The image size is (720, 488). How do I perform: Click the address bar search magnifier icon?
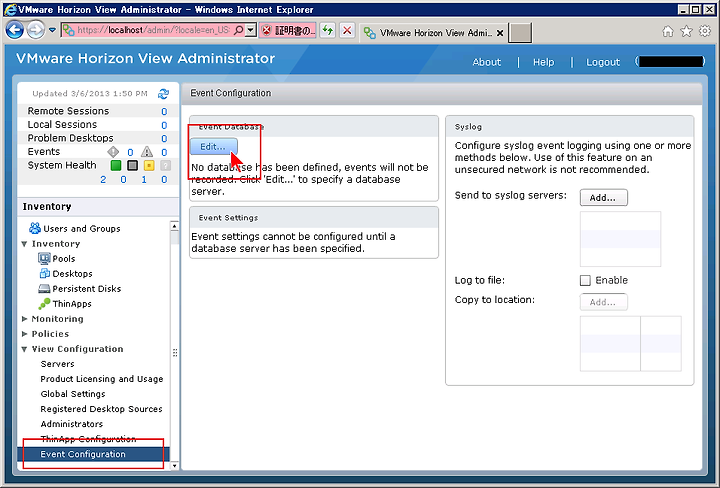point(238,30)
